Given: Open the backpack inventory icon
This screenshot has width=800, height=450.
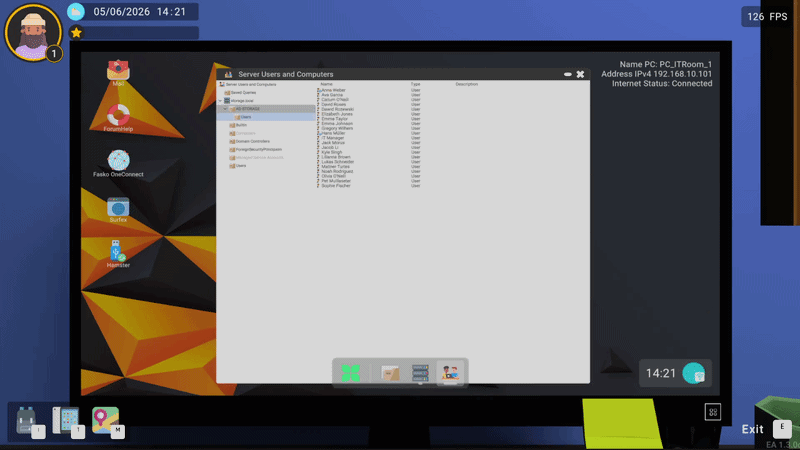Looking at the screenshot, I should point(27,420).
